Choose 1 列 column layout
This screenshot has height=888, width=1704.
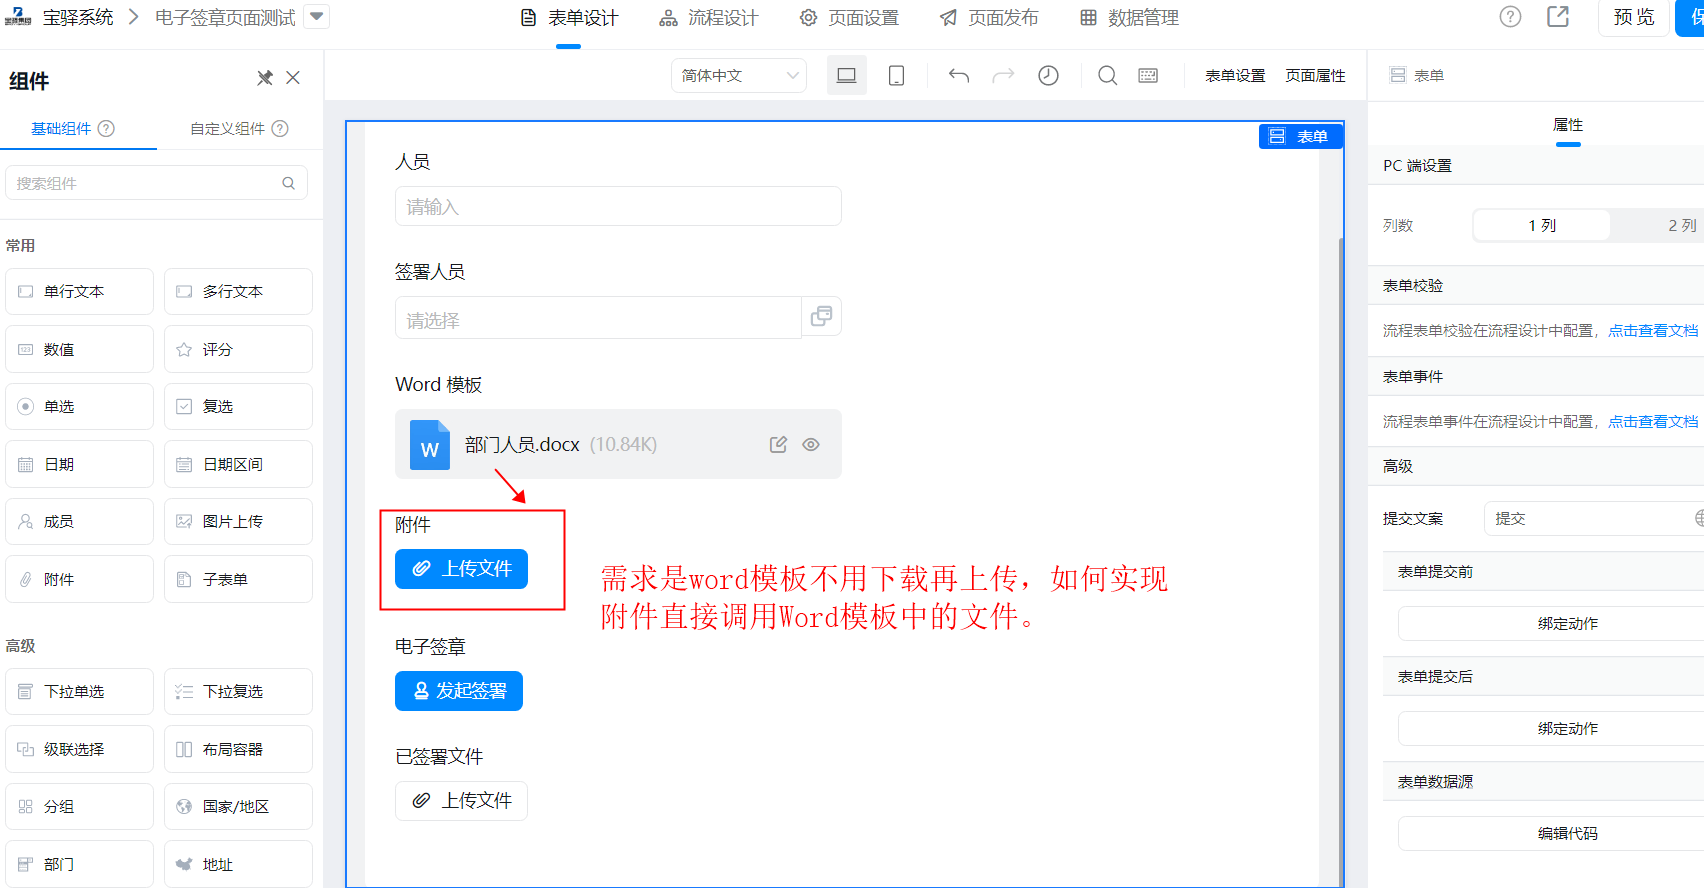[x=1541, y=225]
